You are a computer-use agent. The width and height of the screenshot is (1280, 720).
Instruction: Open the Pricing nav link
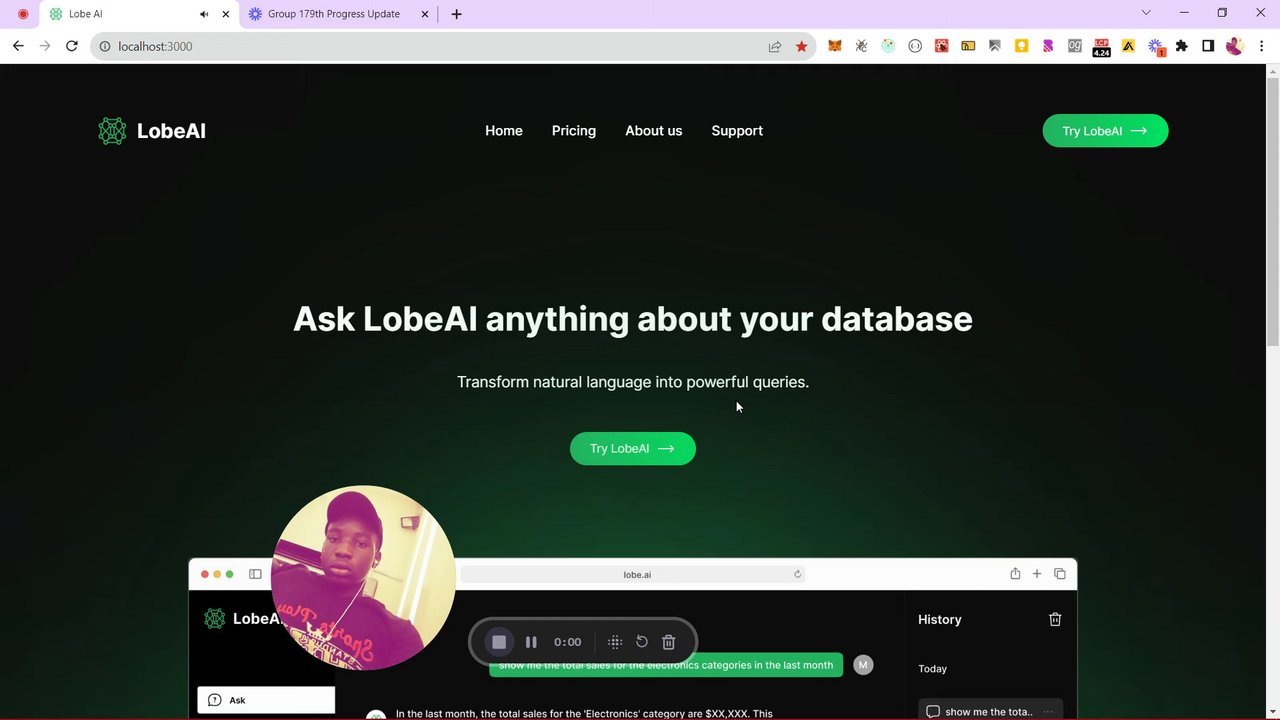[574, 131]
